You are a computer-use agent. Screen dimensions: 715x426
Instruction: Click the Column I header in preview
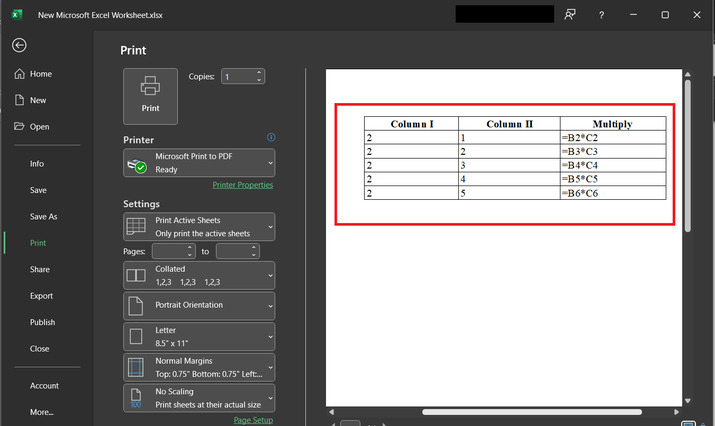coord(412,124)
